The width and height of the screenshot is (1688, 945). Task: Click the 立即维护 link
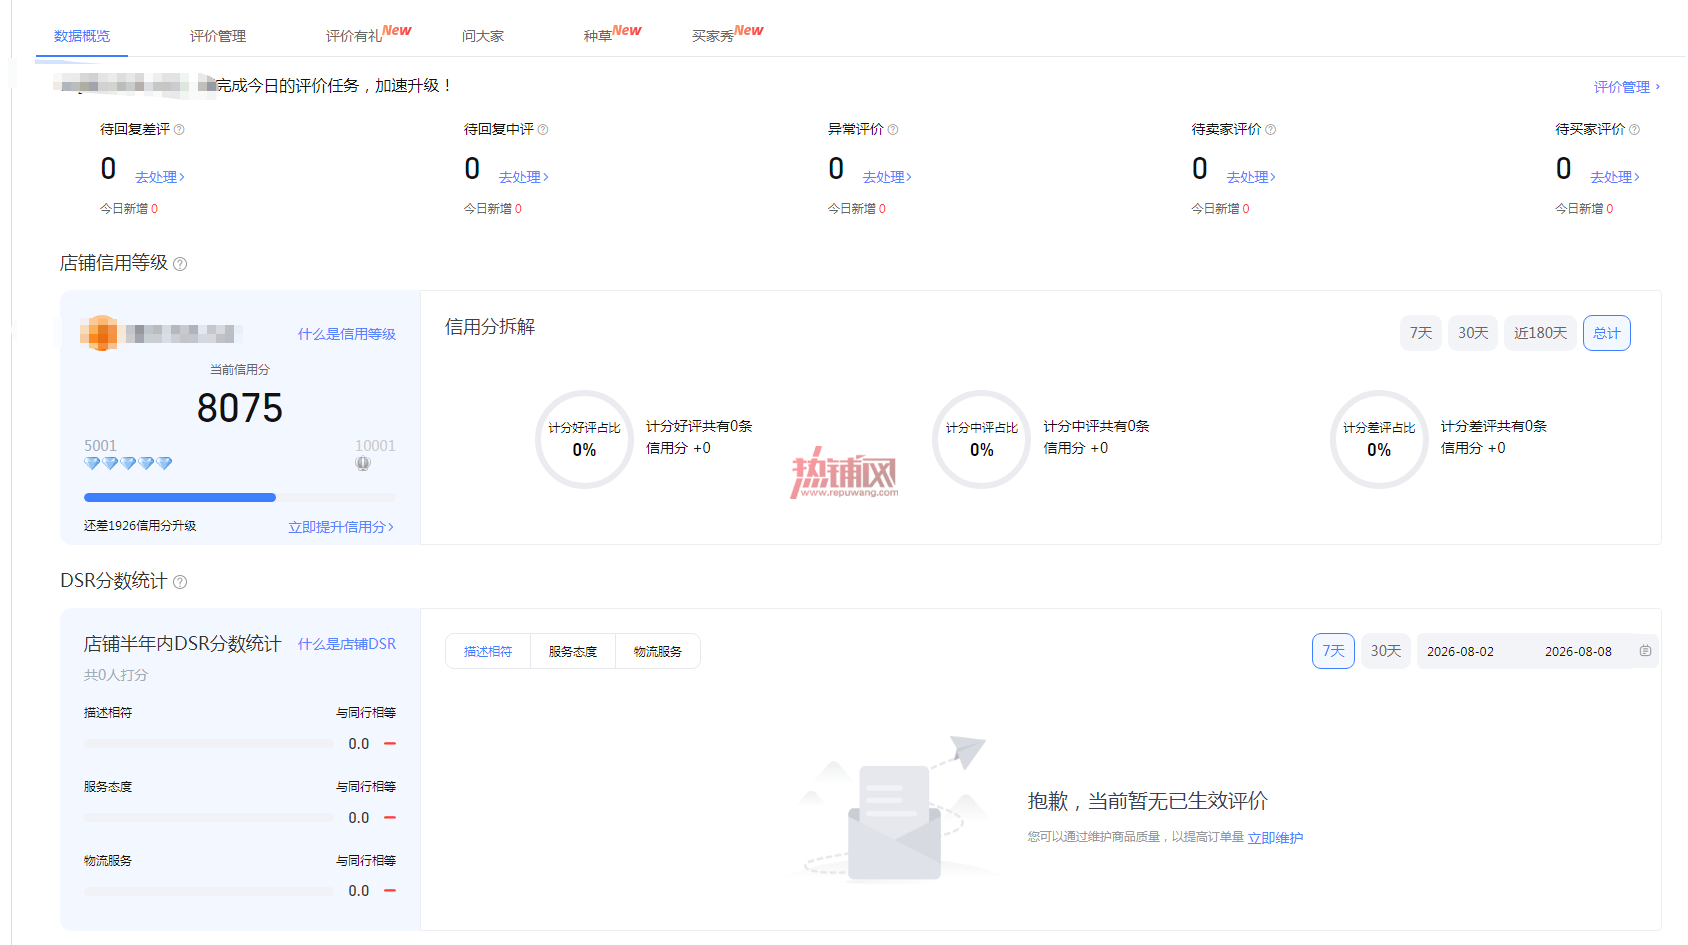[x=1275, y=838]
